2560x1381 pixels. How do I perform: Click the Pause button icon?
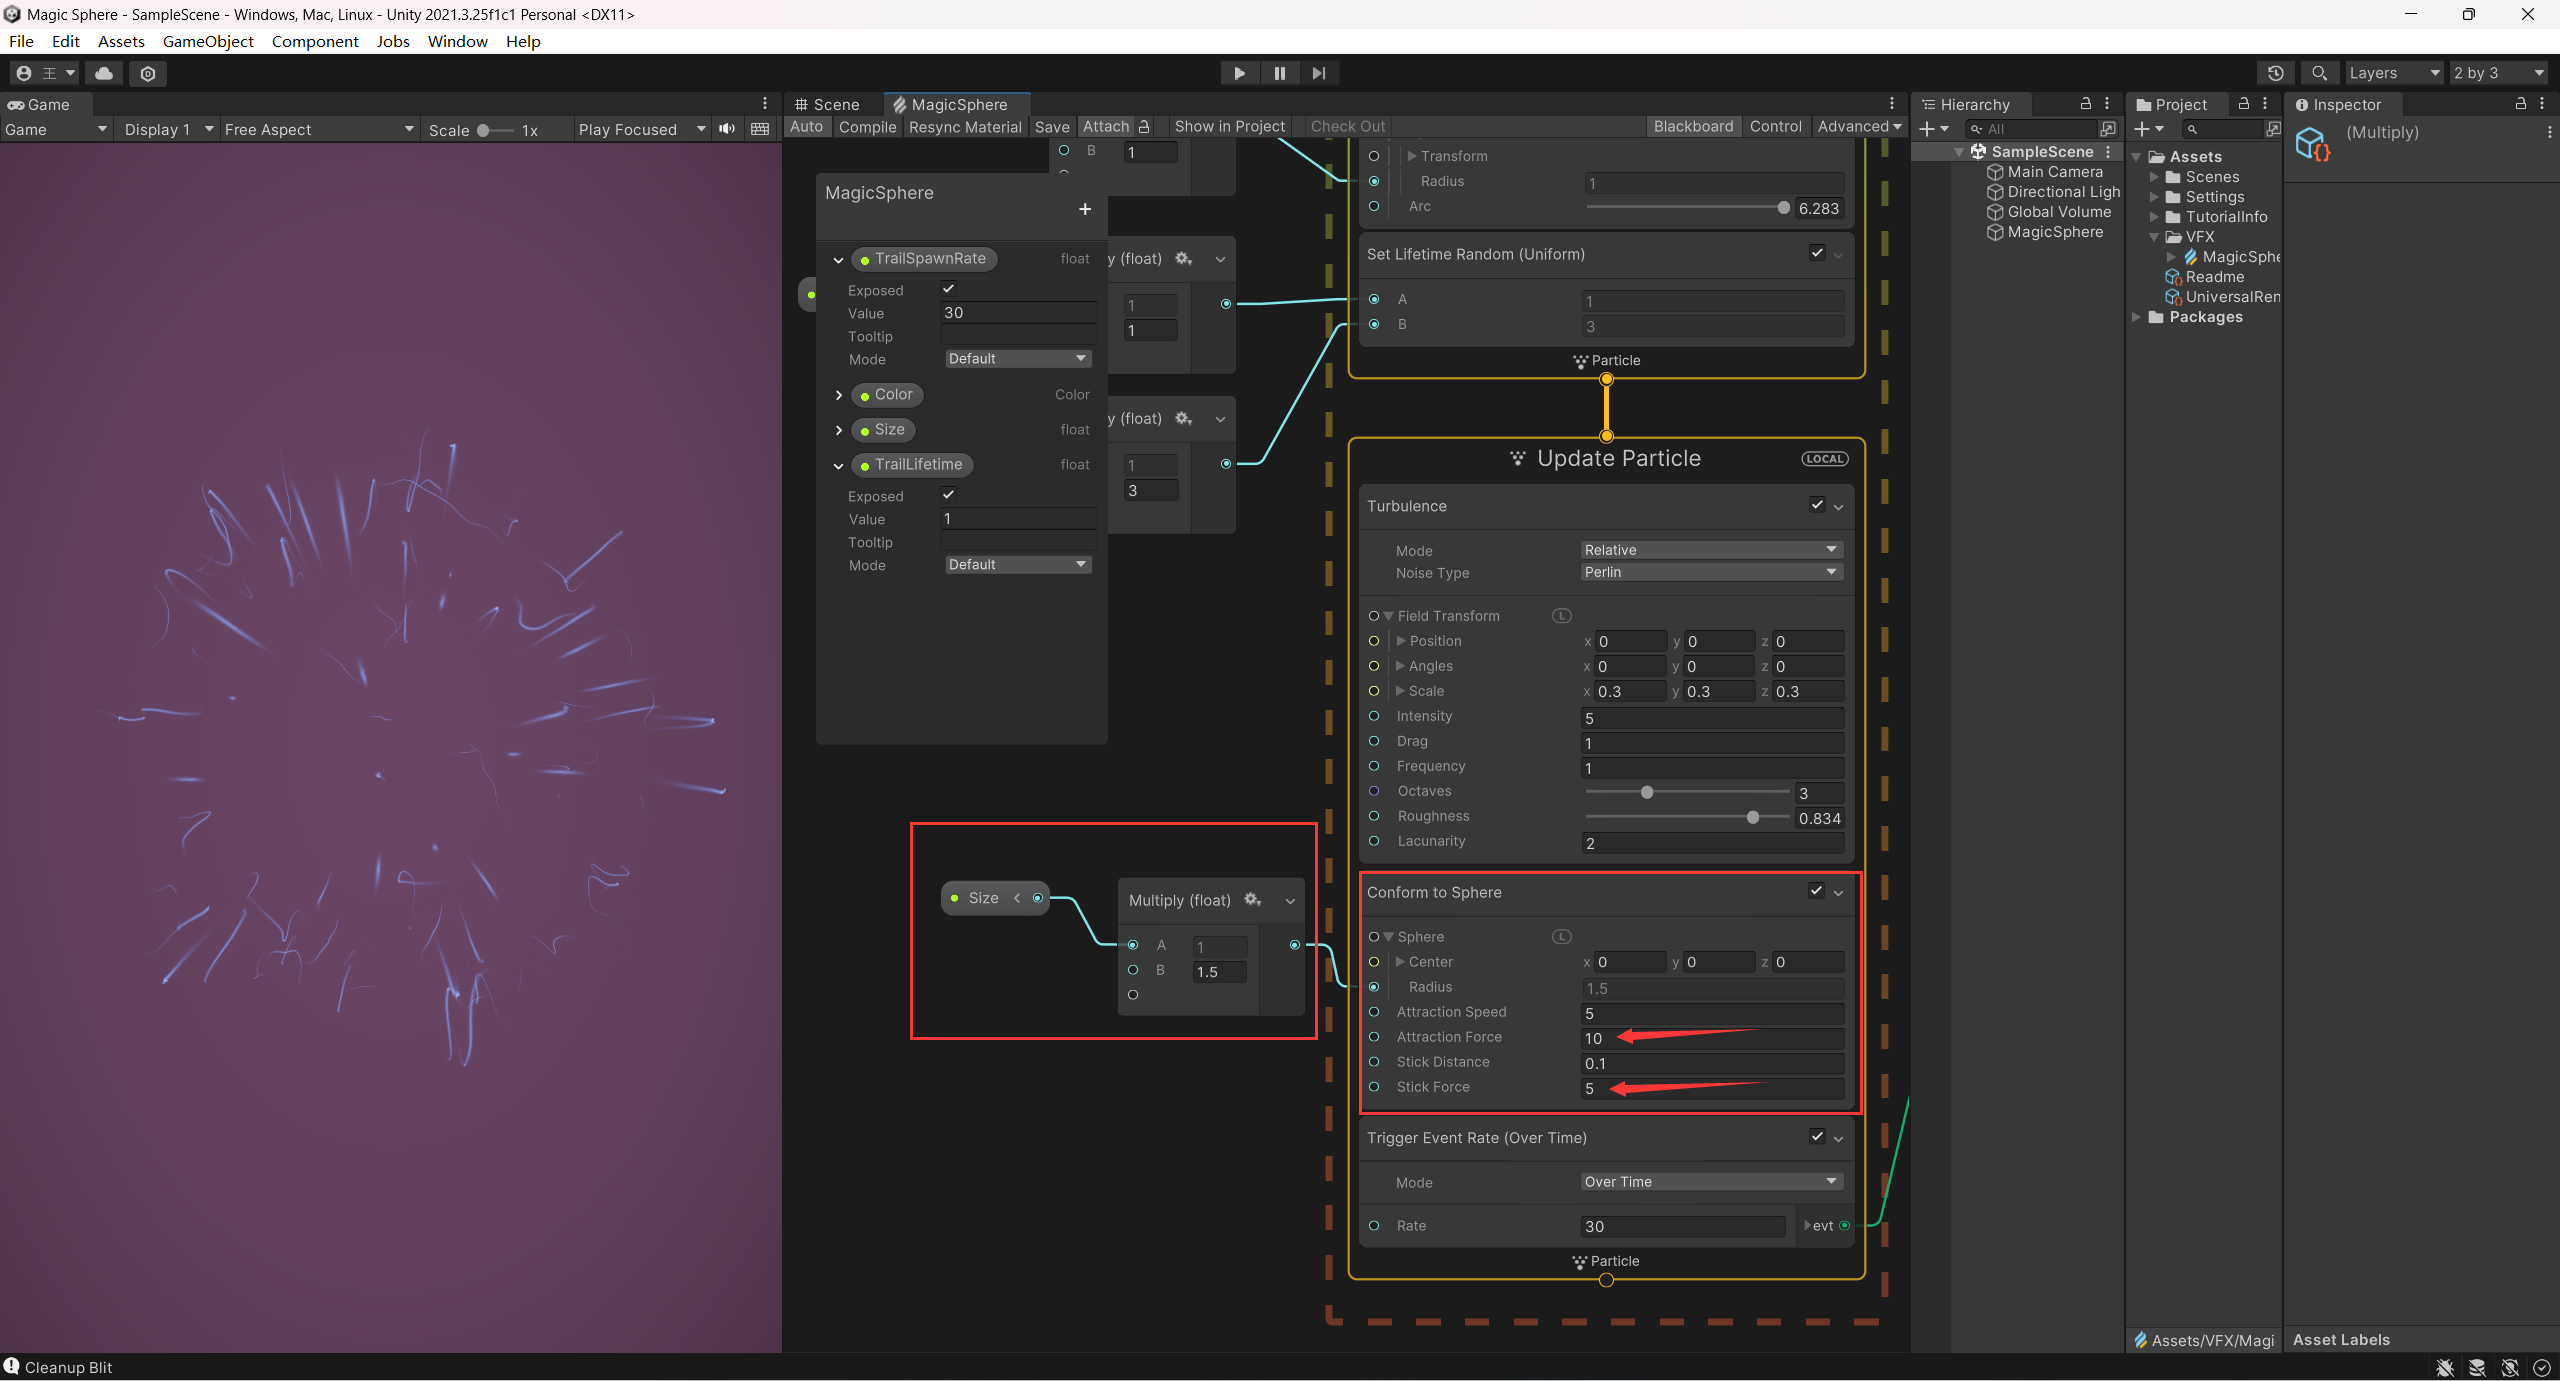click(1279, 73)
